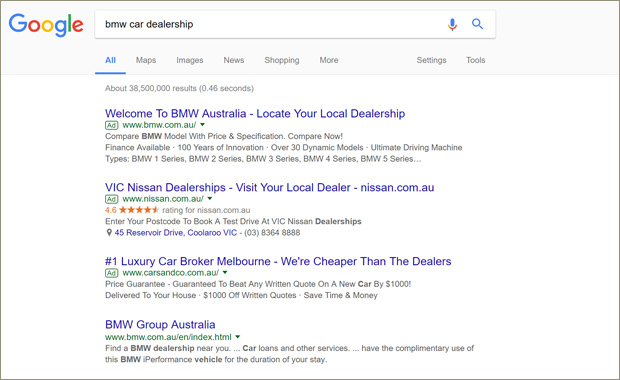
Task: Expand arrow next to www.bmw.com.au/en/index.html
Action: [238, 337]
